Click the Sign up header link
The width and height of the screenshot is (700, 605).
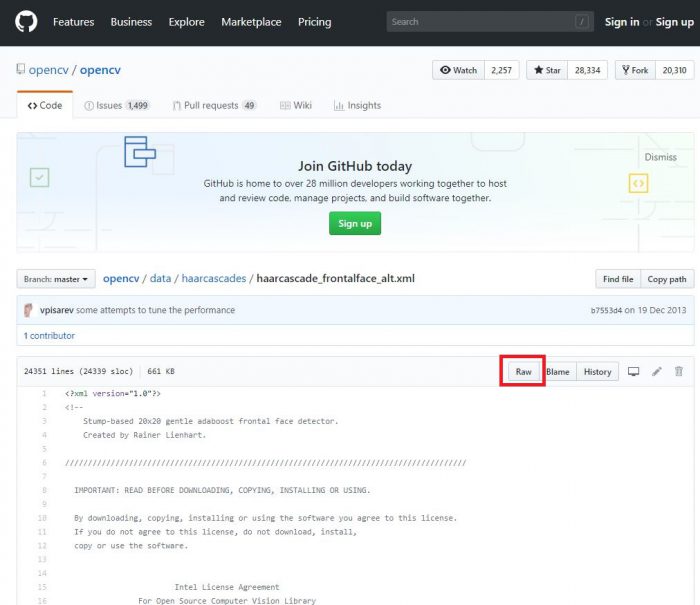coord(675,22)
